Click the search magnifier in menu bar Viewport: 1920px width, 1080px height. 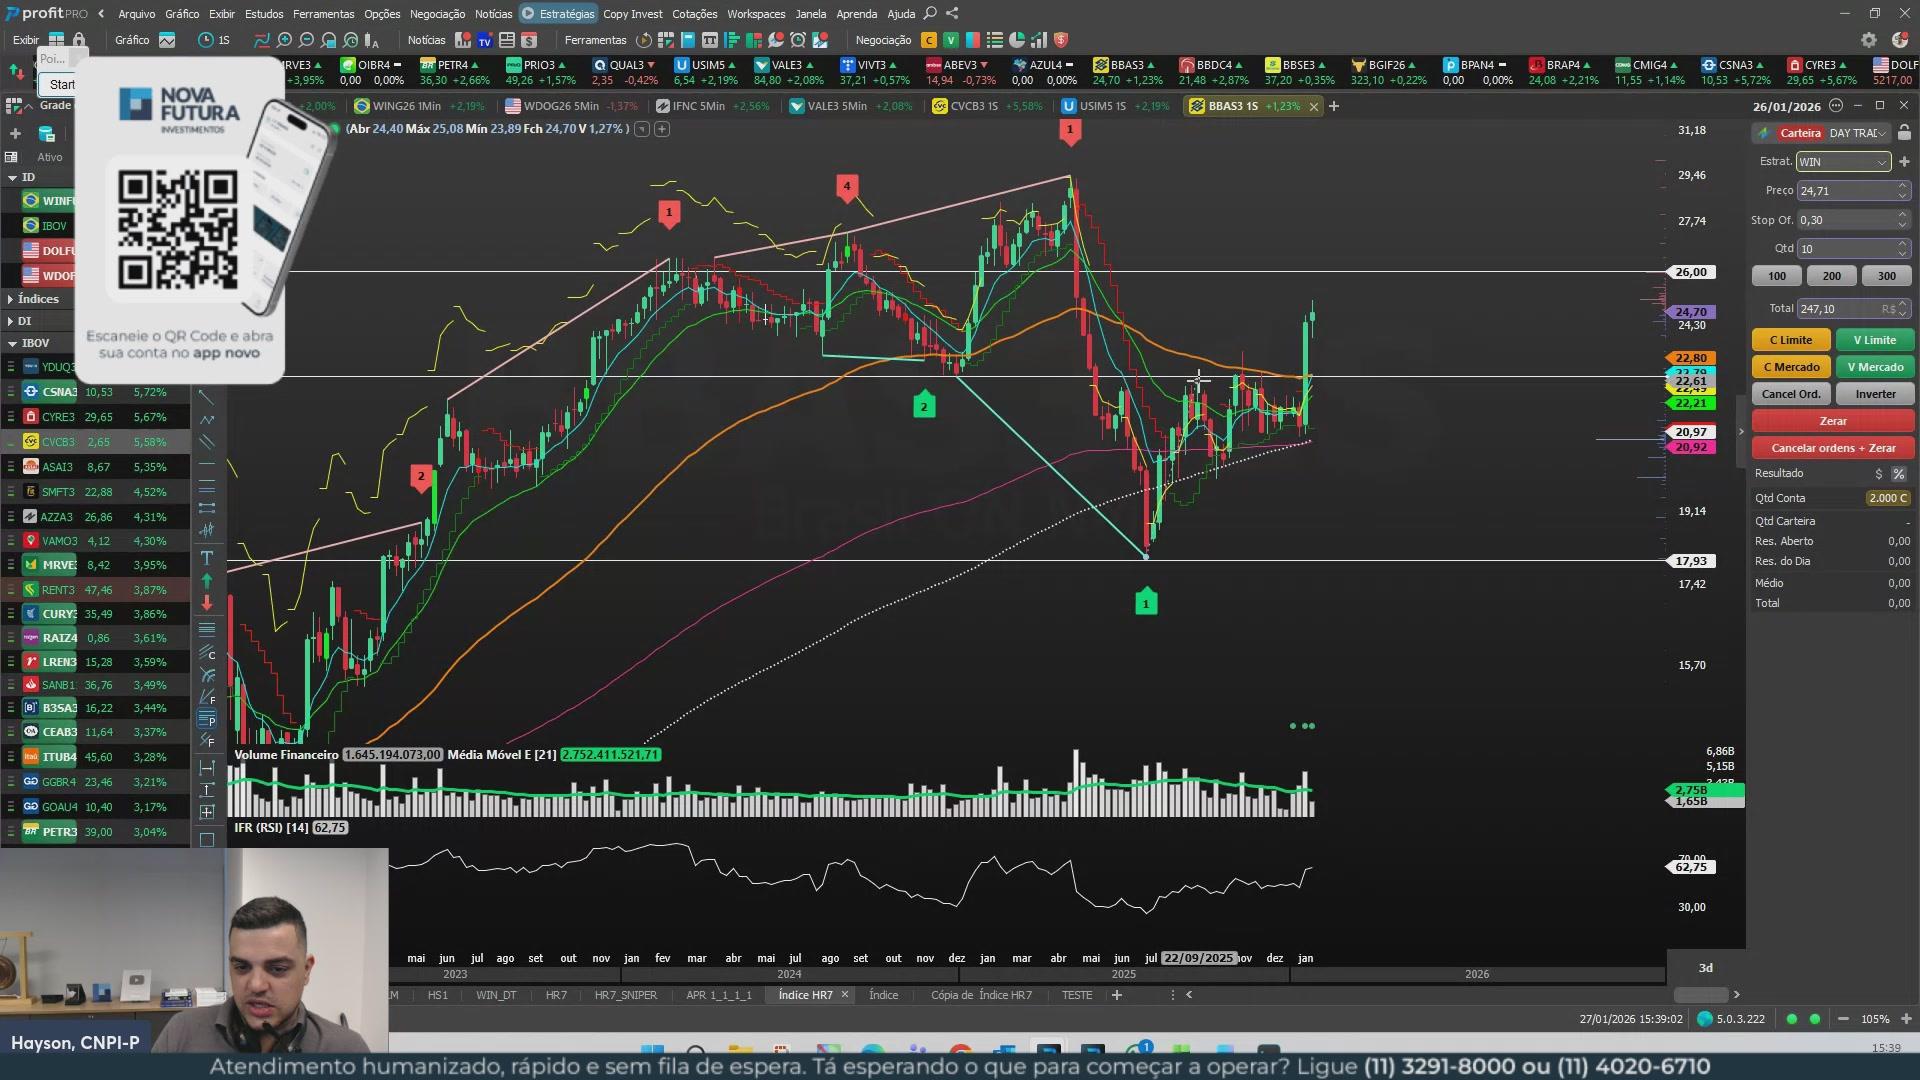(x=930, y=13)
